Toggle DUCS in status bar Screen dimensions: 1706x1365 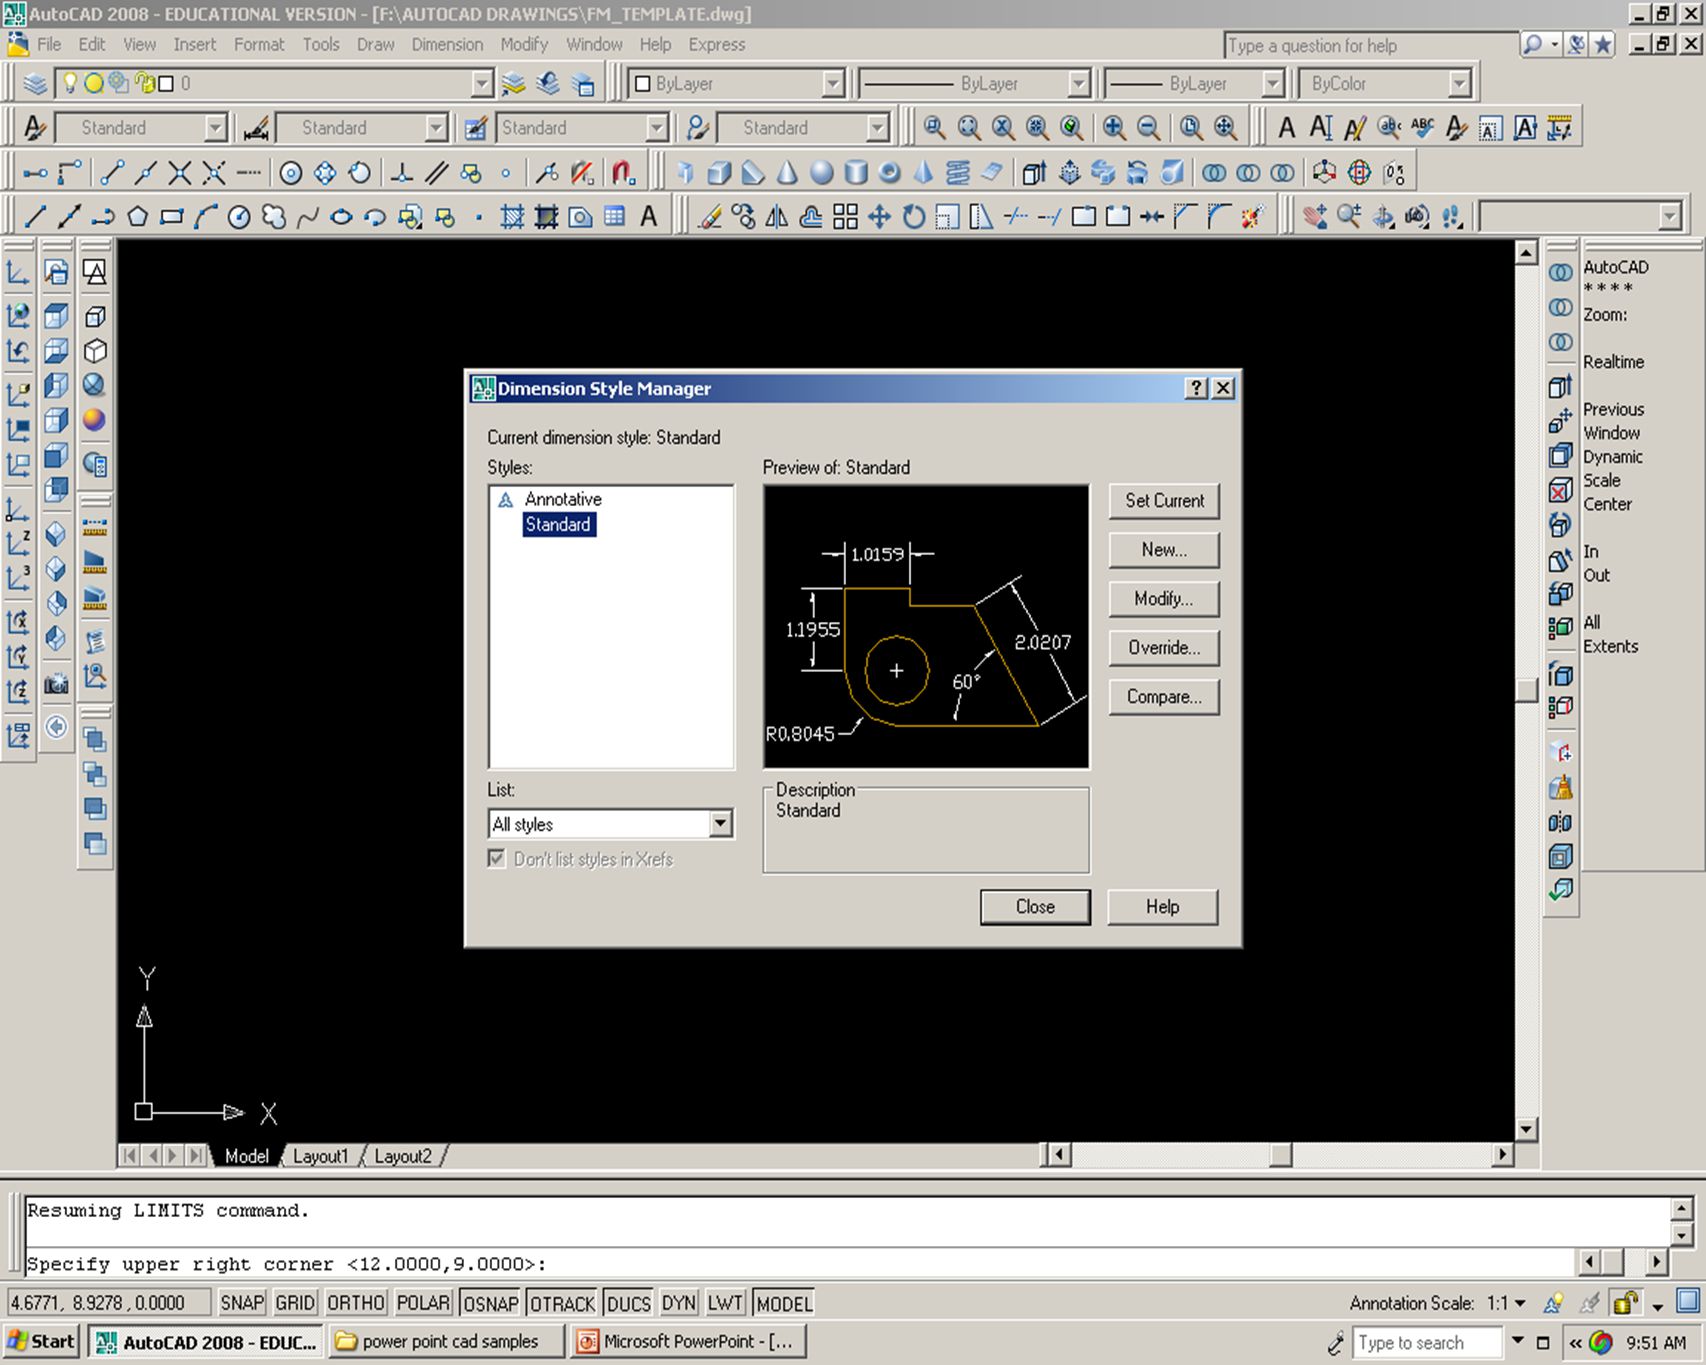coord(629,1303)
